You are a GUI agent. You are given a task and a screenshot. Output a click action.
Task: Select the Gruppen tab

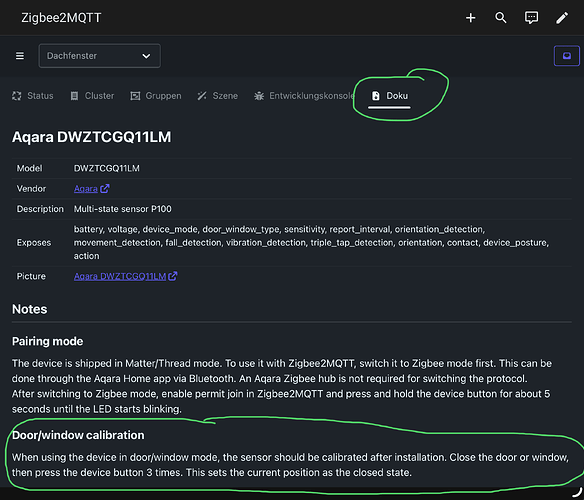tap(156, 96)
